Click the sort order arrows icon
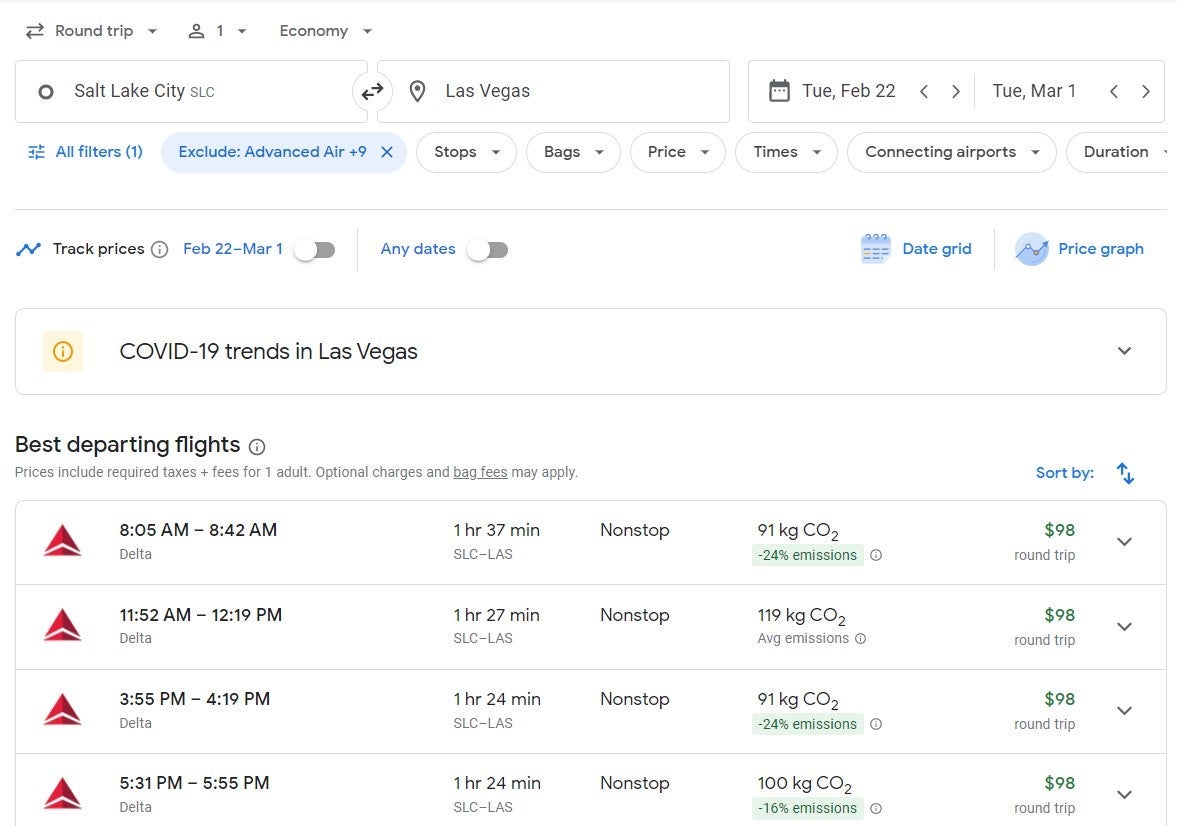1177x826 pixels. point(1125,473)
